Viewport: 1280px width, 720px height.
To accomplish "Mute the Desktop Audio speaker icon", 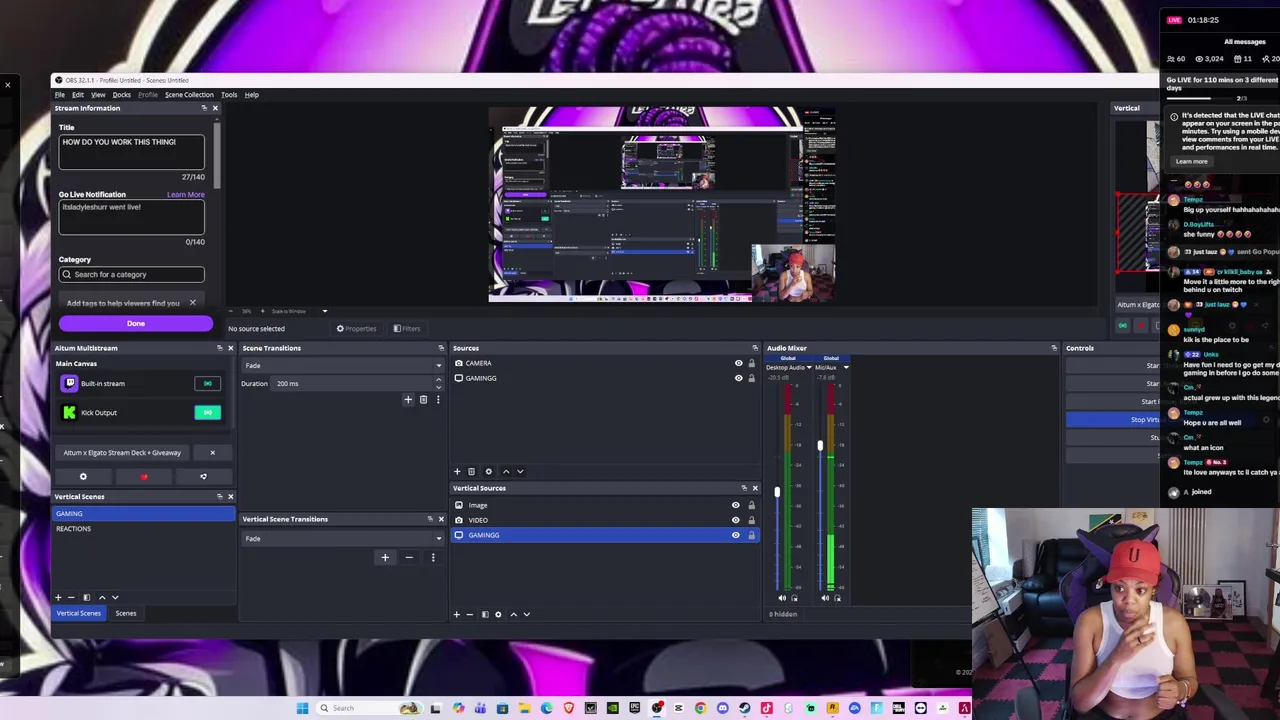I will click(x=782, y=598).
